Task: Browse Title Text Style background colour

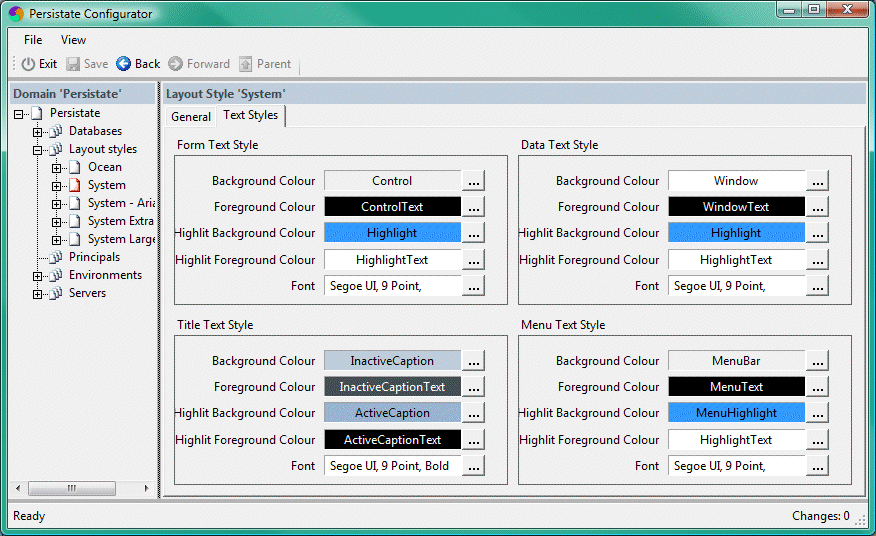Action: click(474, 361)
